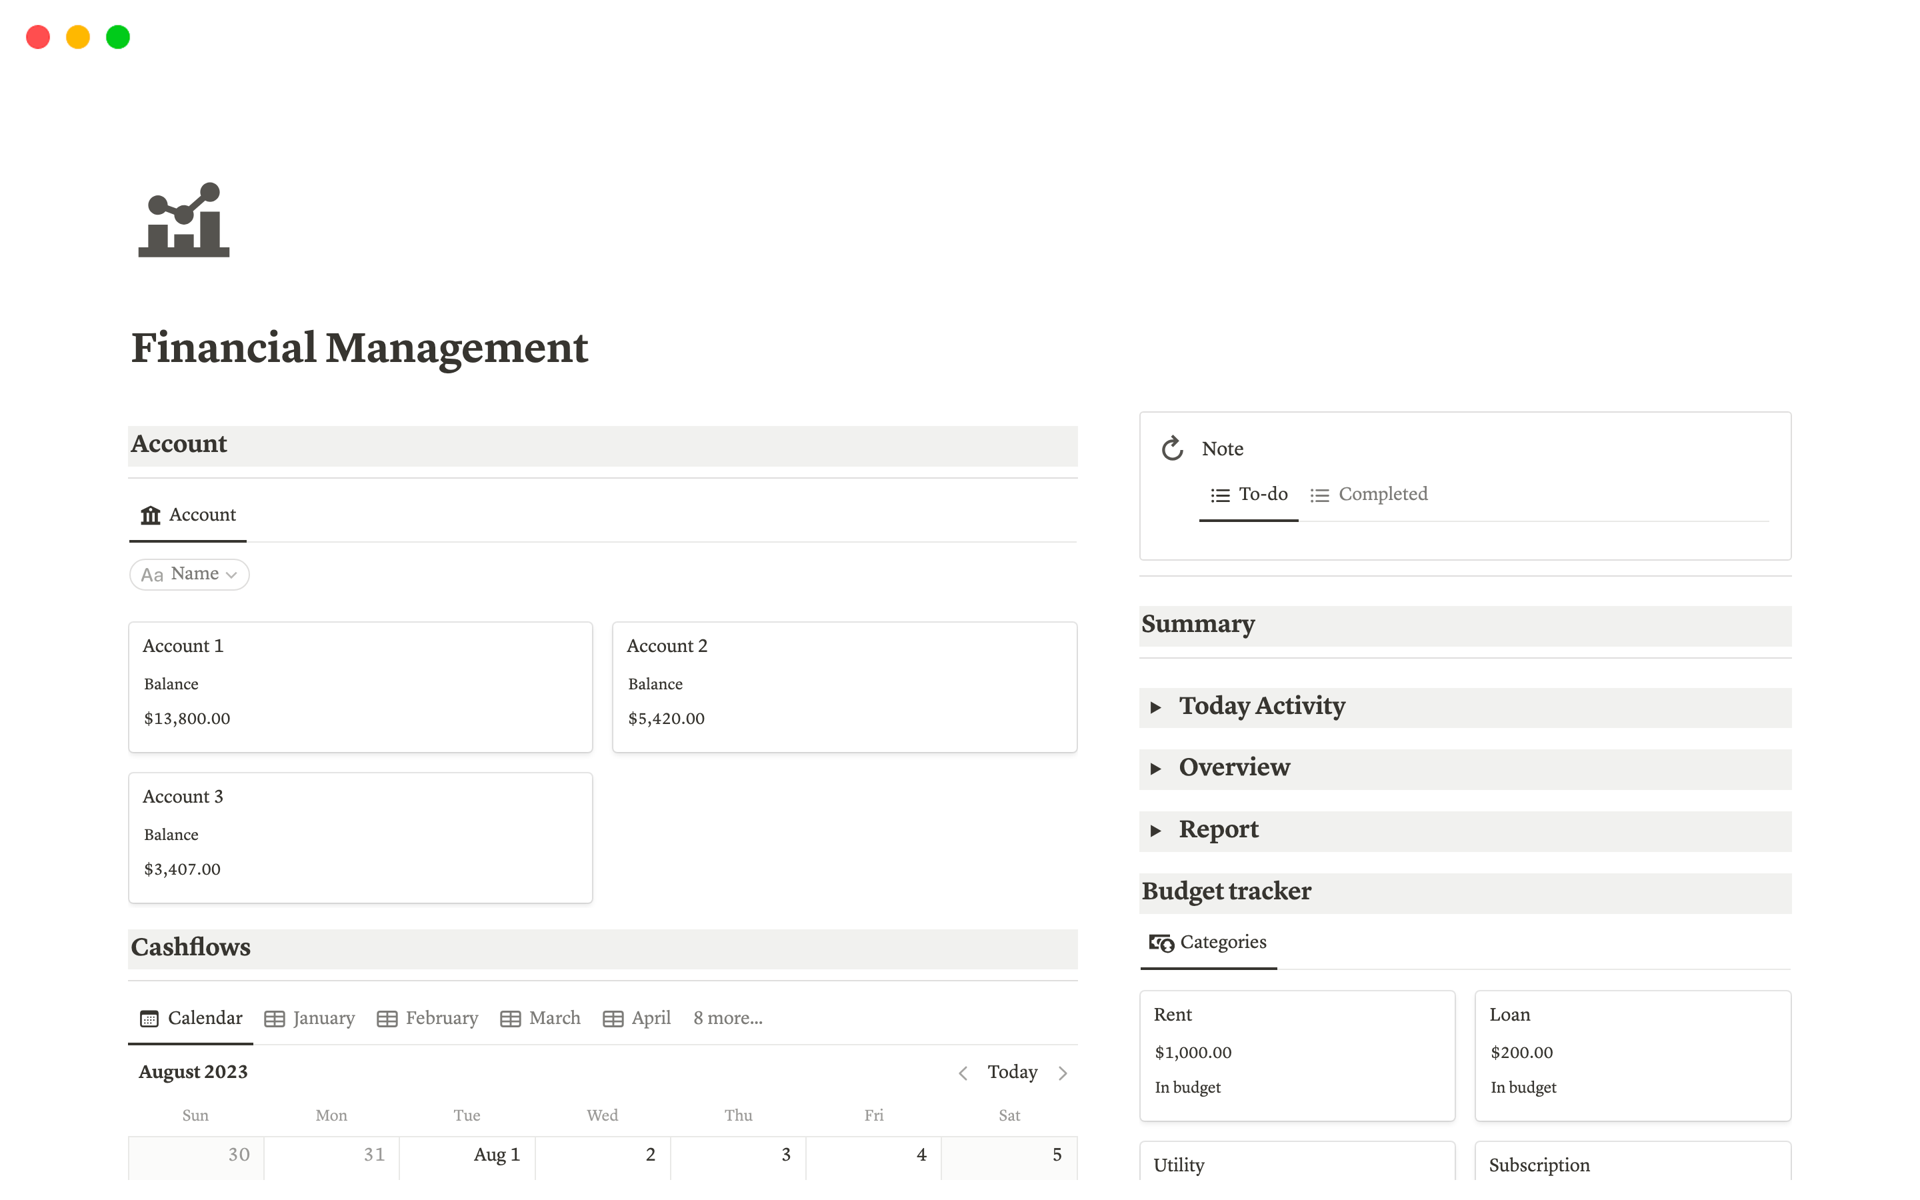
Task: Click the refresh icon beside Note
Action: click(x=1172, y=448)
